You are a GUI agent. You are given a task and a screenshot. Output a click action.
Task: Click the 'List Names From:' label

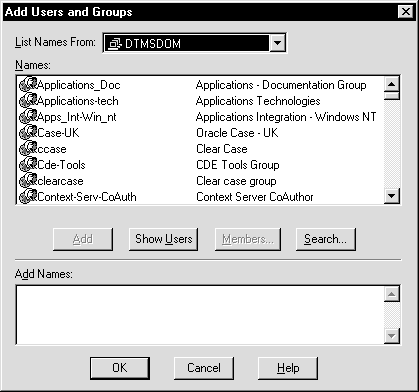55,42
